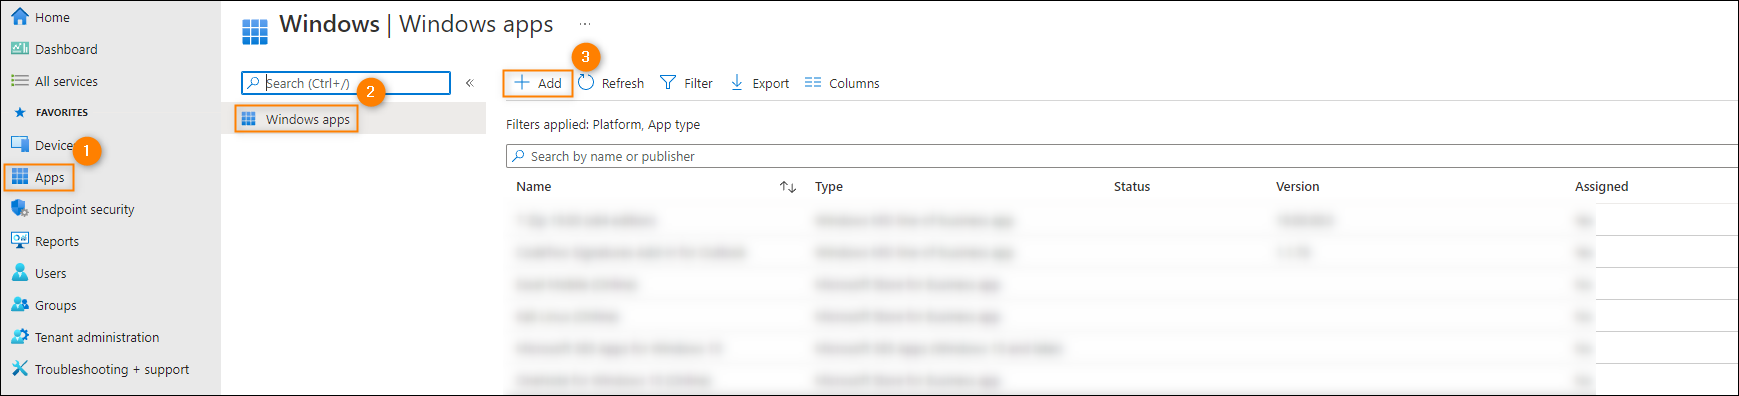Click the Search by name or publisher field
This screenshot has width=1739, height=396.
click(x=1122, y=156)
